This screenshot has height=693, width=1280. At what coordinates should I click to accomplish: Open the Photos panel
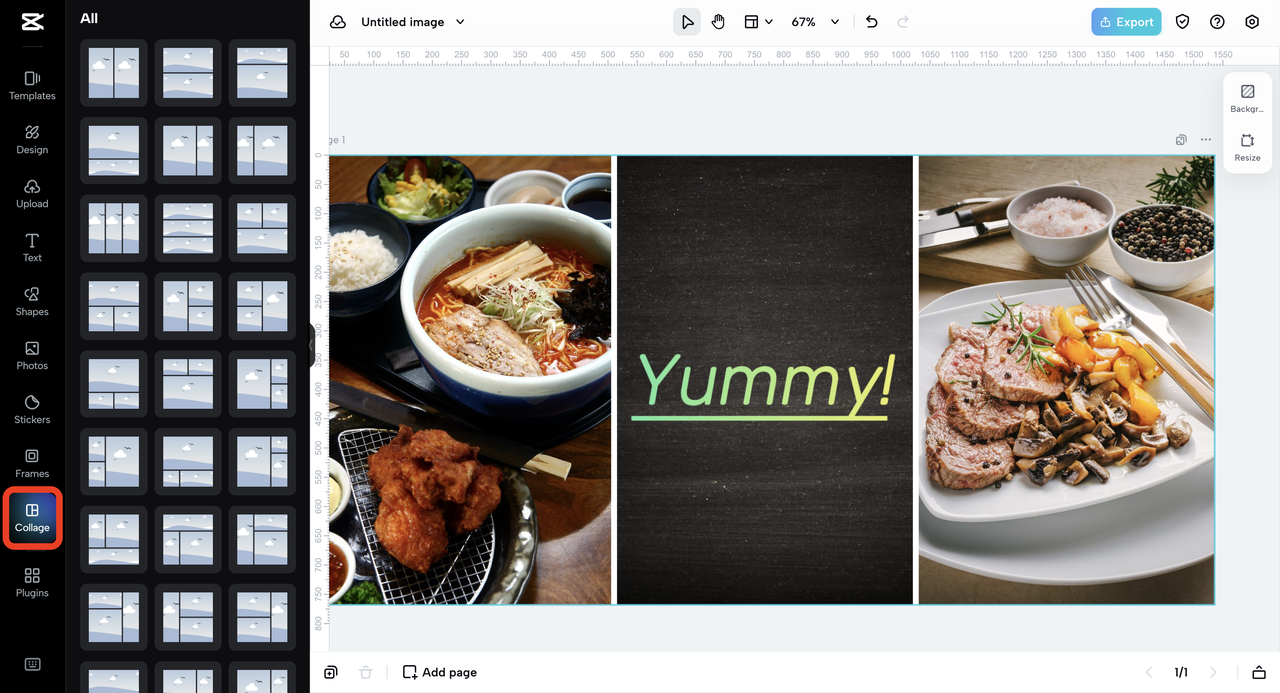(32, 355)
